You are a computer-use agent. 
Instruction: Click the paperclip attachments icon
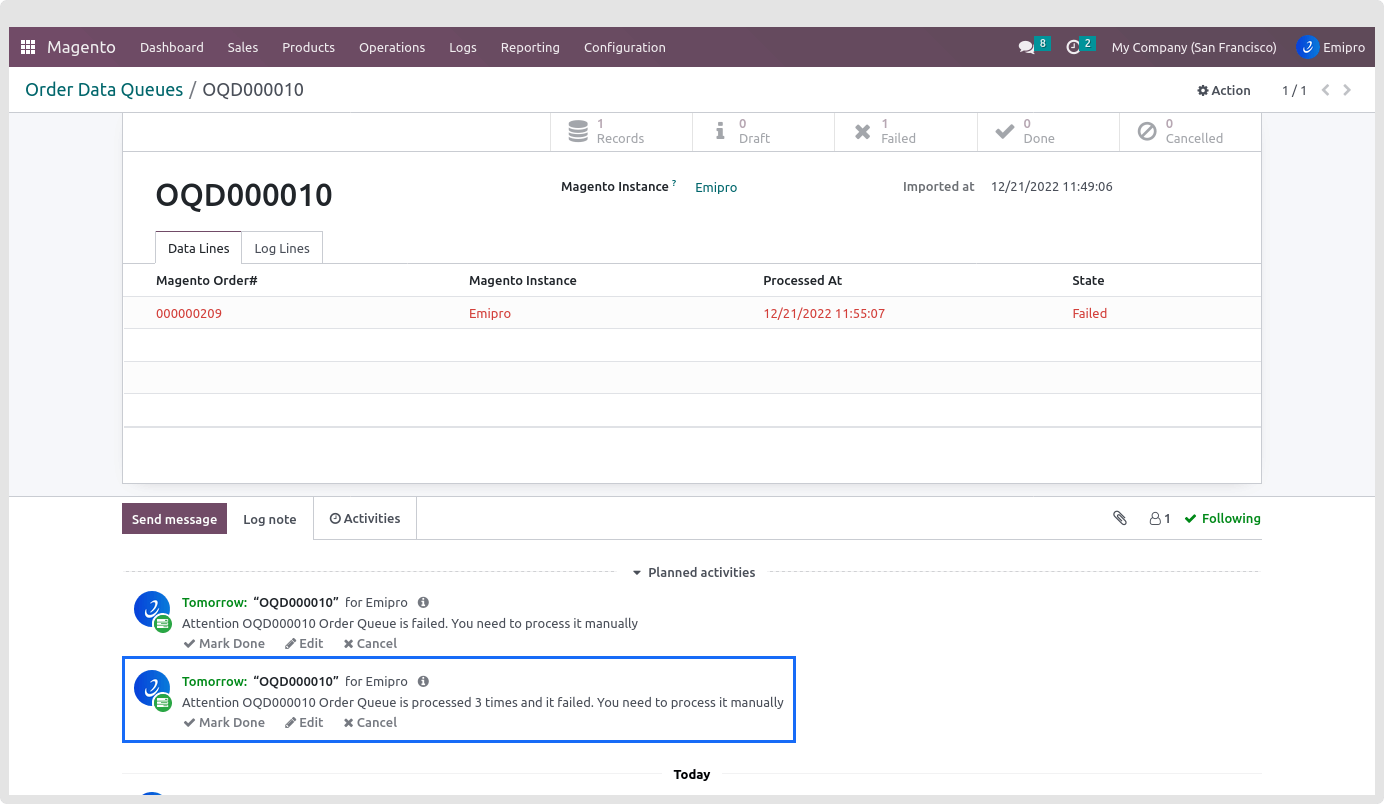click(x=1120, y=518)
